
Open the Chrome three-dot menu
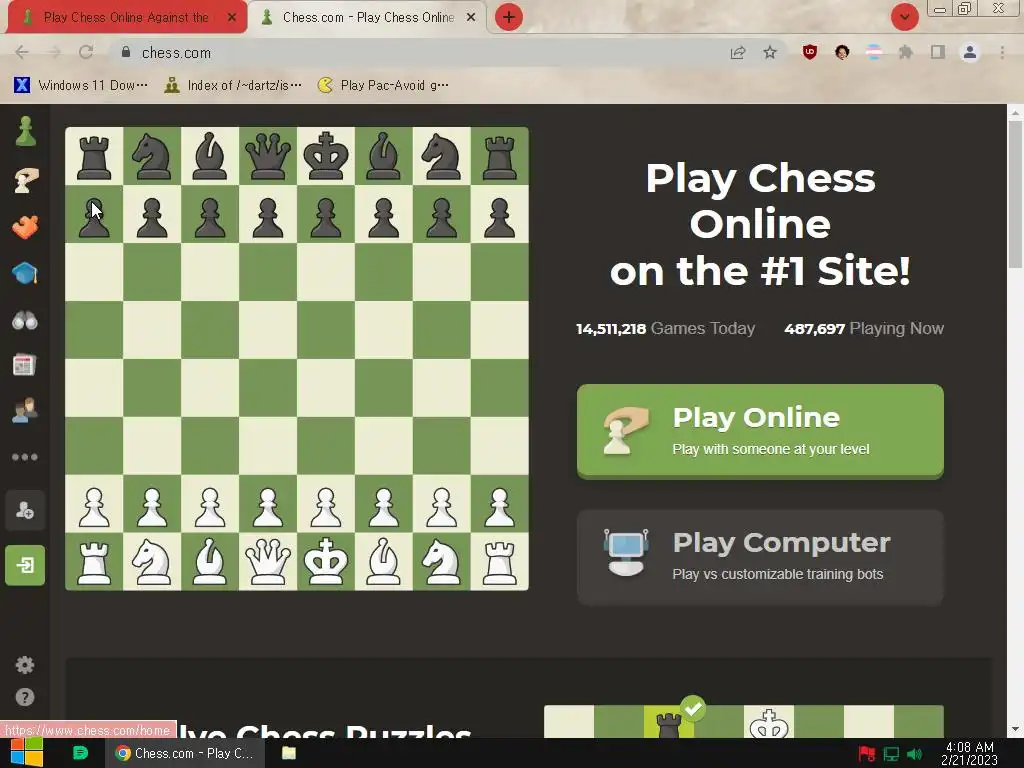[x=1002, y=52]
